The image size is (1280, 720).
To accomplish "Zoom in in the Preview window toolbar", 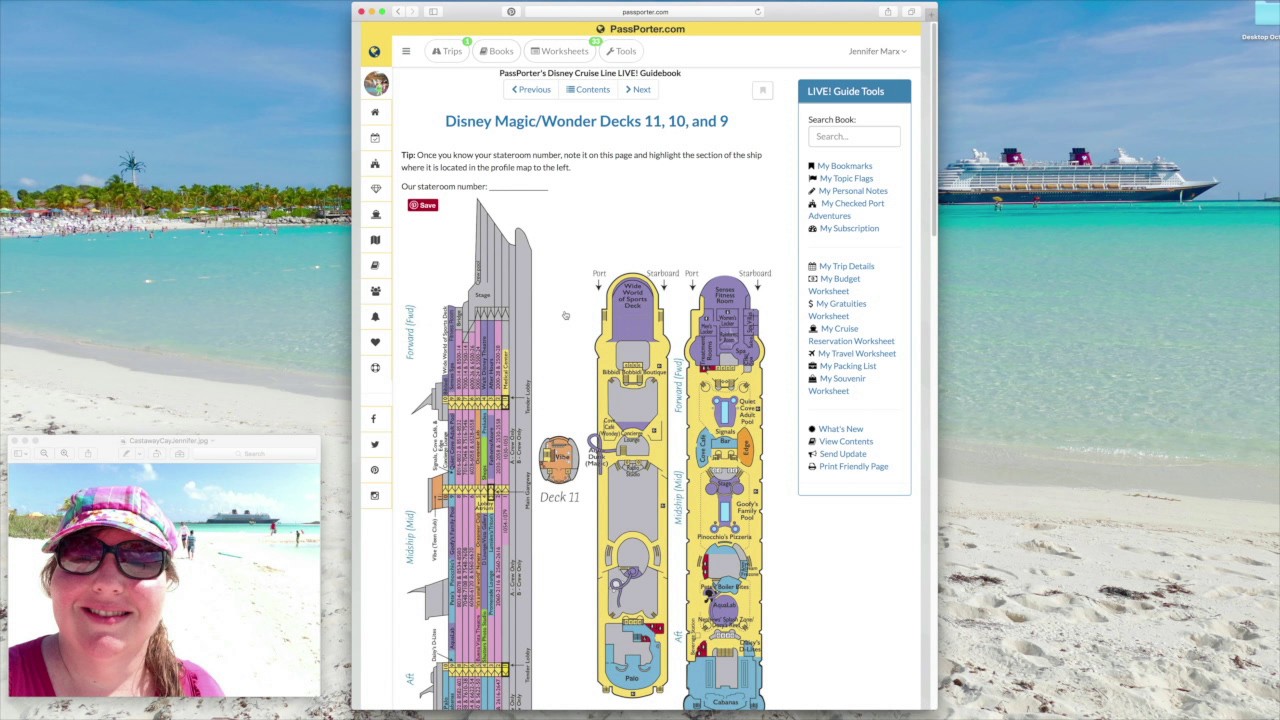I will 64,454.
